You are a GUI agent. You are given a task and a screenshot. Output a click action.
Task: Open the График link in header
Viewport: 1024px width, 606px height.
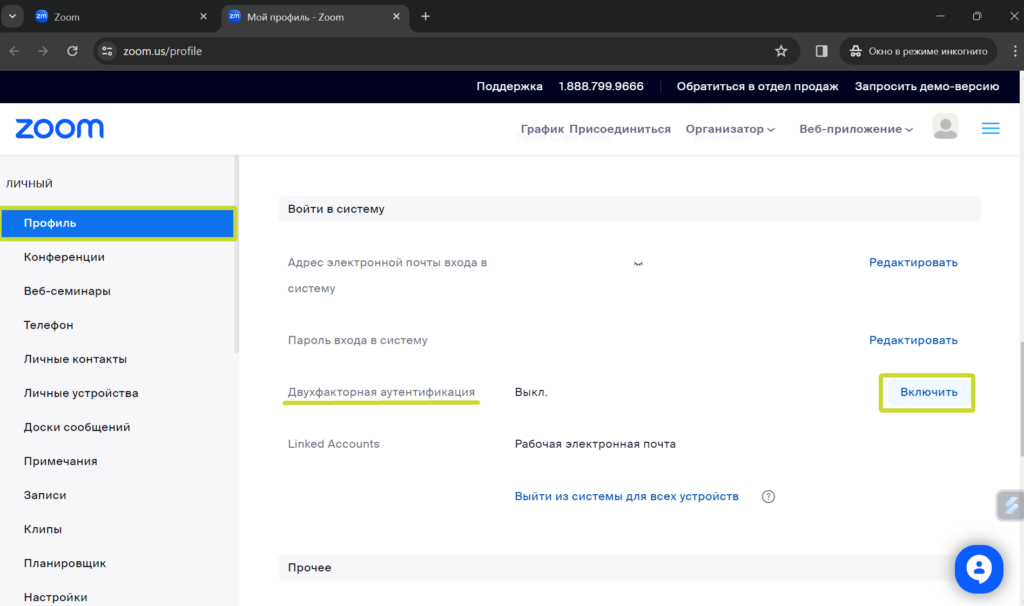pos(542,129)
